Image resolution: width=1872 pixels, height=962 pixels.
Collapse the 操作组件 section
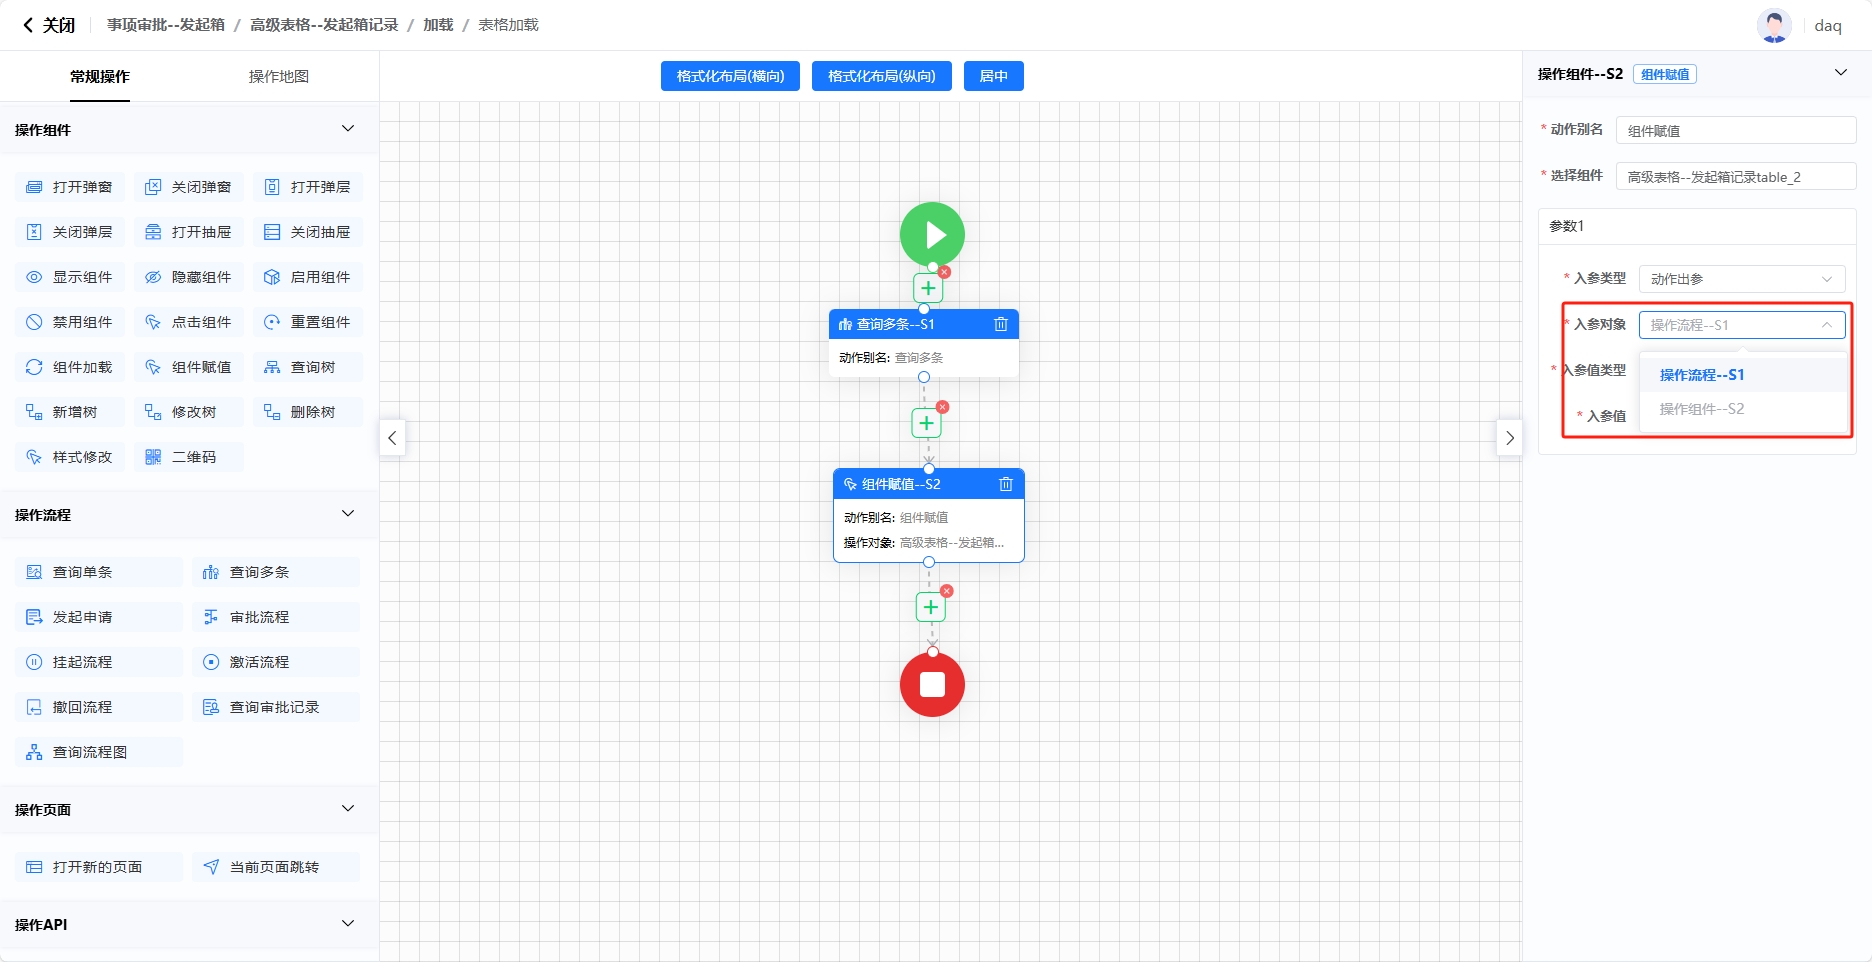point(347,129)
